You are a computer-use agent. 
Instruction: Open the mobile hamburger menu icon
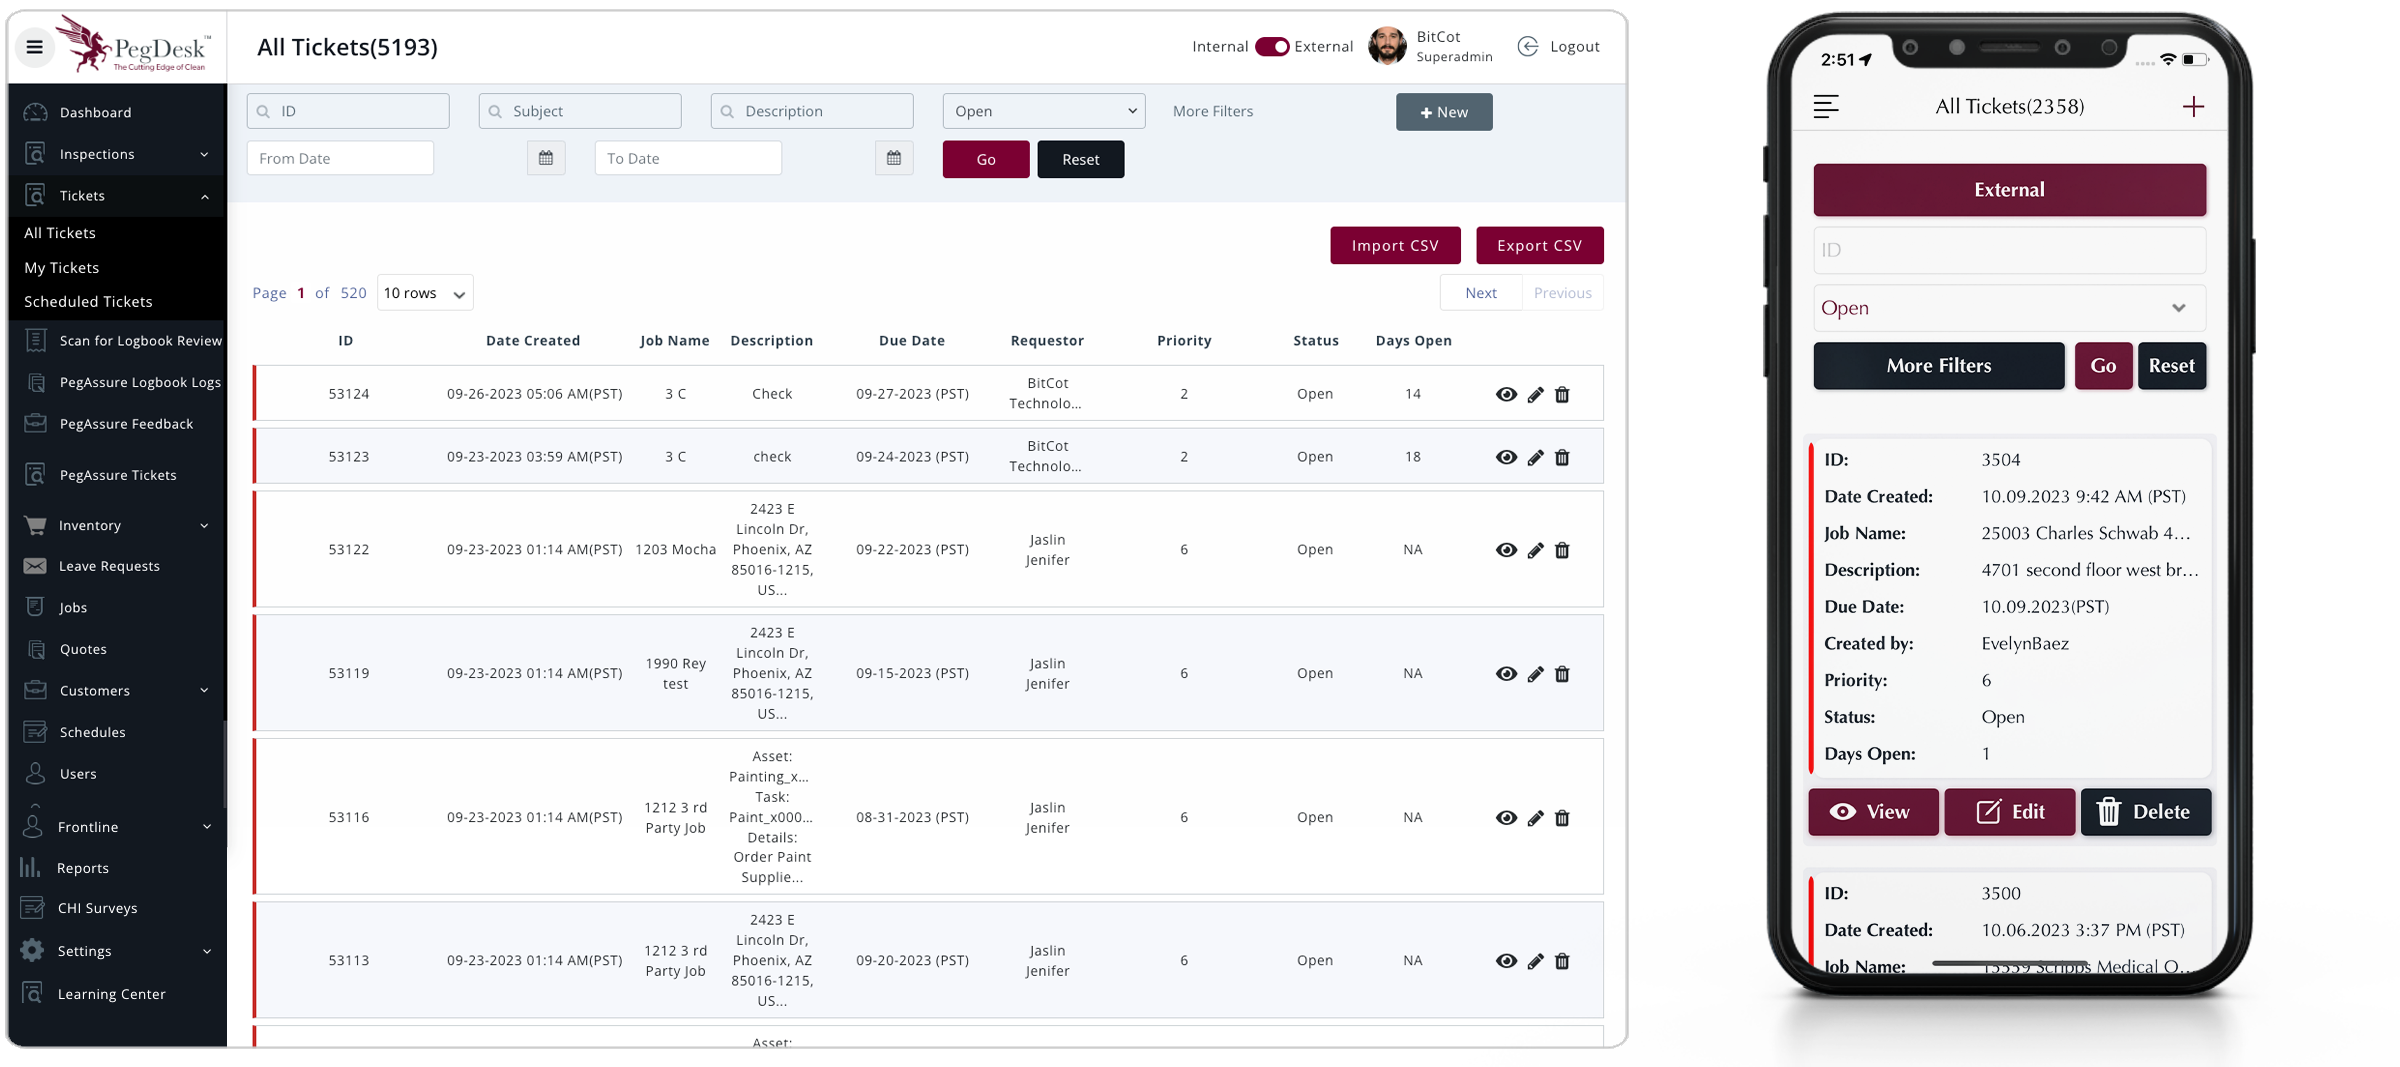[1826, 107]
